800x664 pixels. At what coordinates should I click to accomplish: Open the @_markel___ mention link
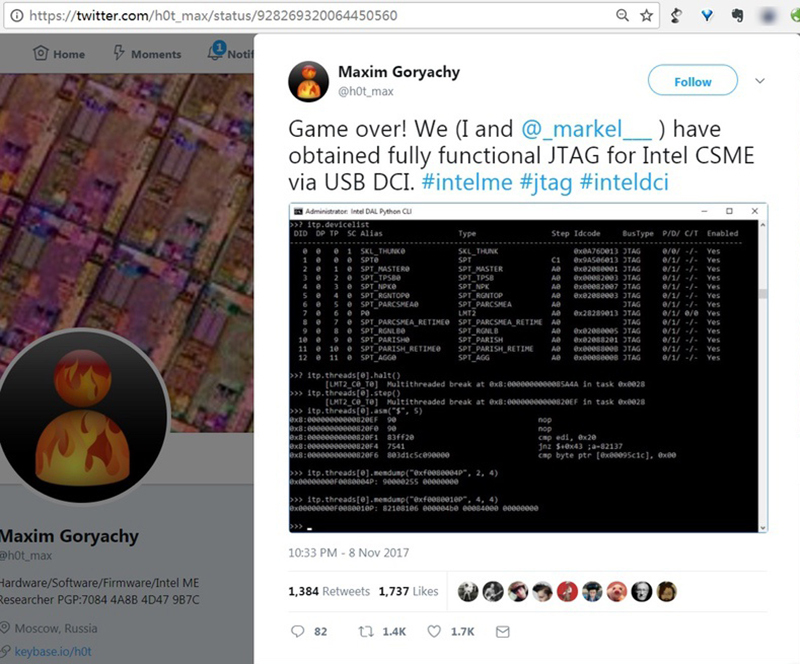586,129
